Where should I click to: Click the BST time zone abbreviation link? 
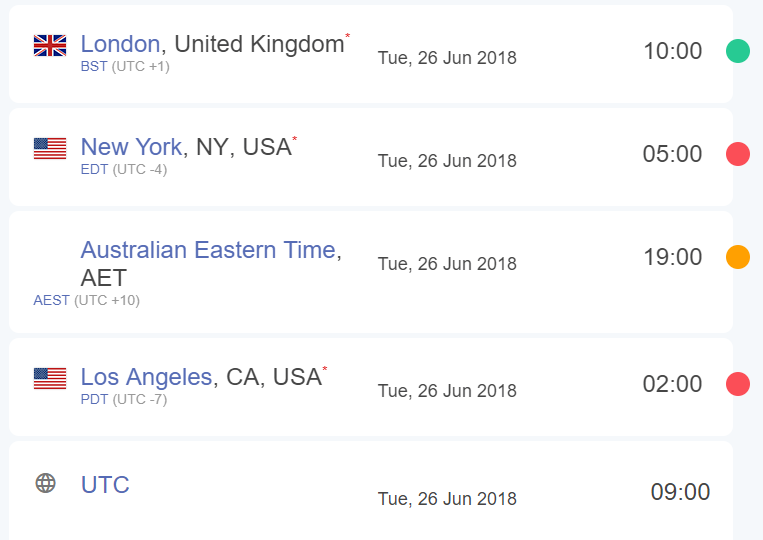pos(94,66)
